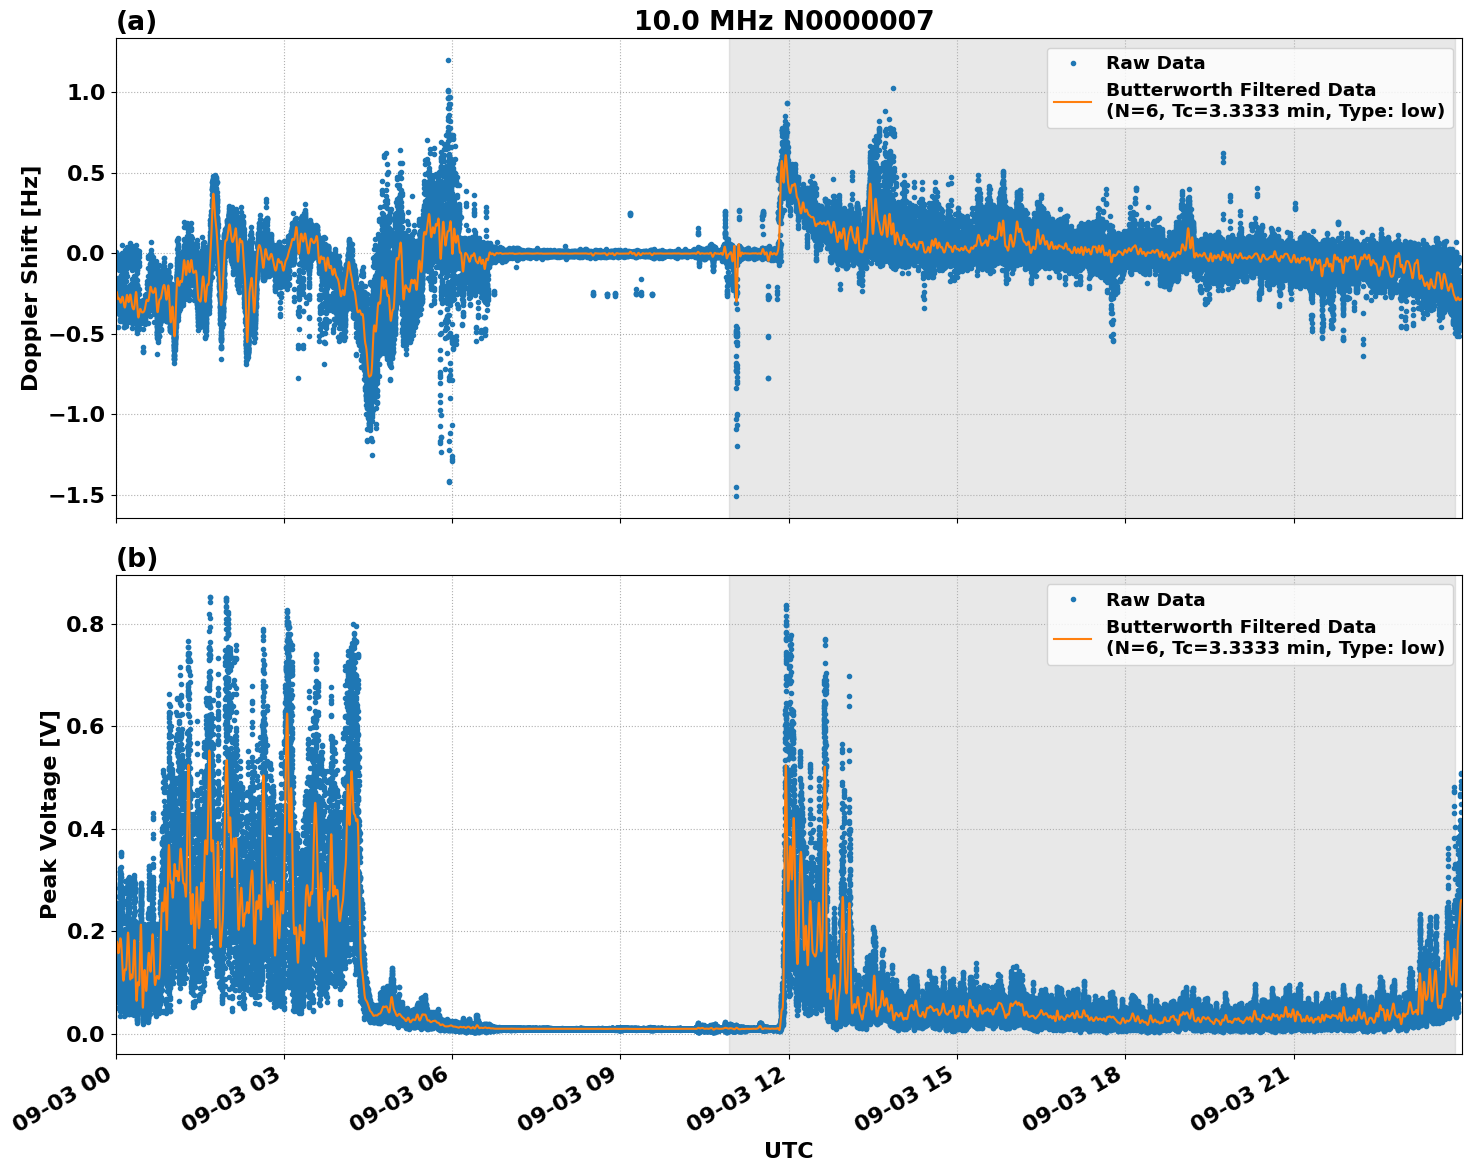
Task: Click the orange line sample in Doppler legend
Action: coord(1073,101)
